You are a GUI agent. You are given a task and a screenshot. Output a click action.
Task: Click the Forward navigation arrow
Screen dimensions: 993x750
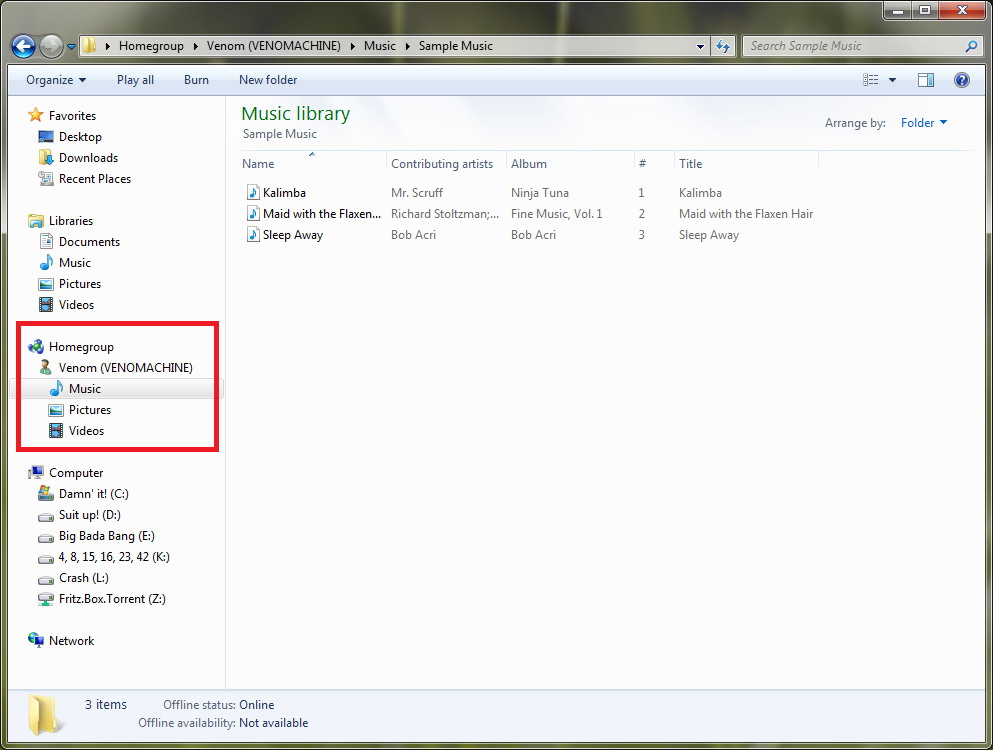pos(51,46)
